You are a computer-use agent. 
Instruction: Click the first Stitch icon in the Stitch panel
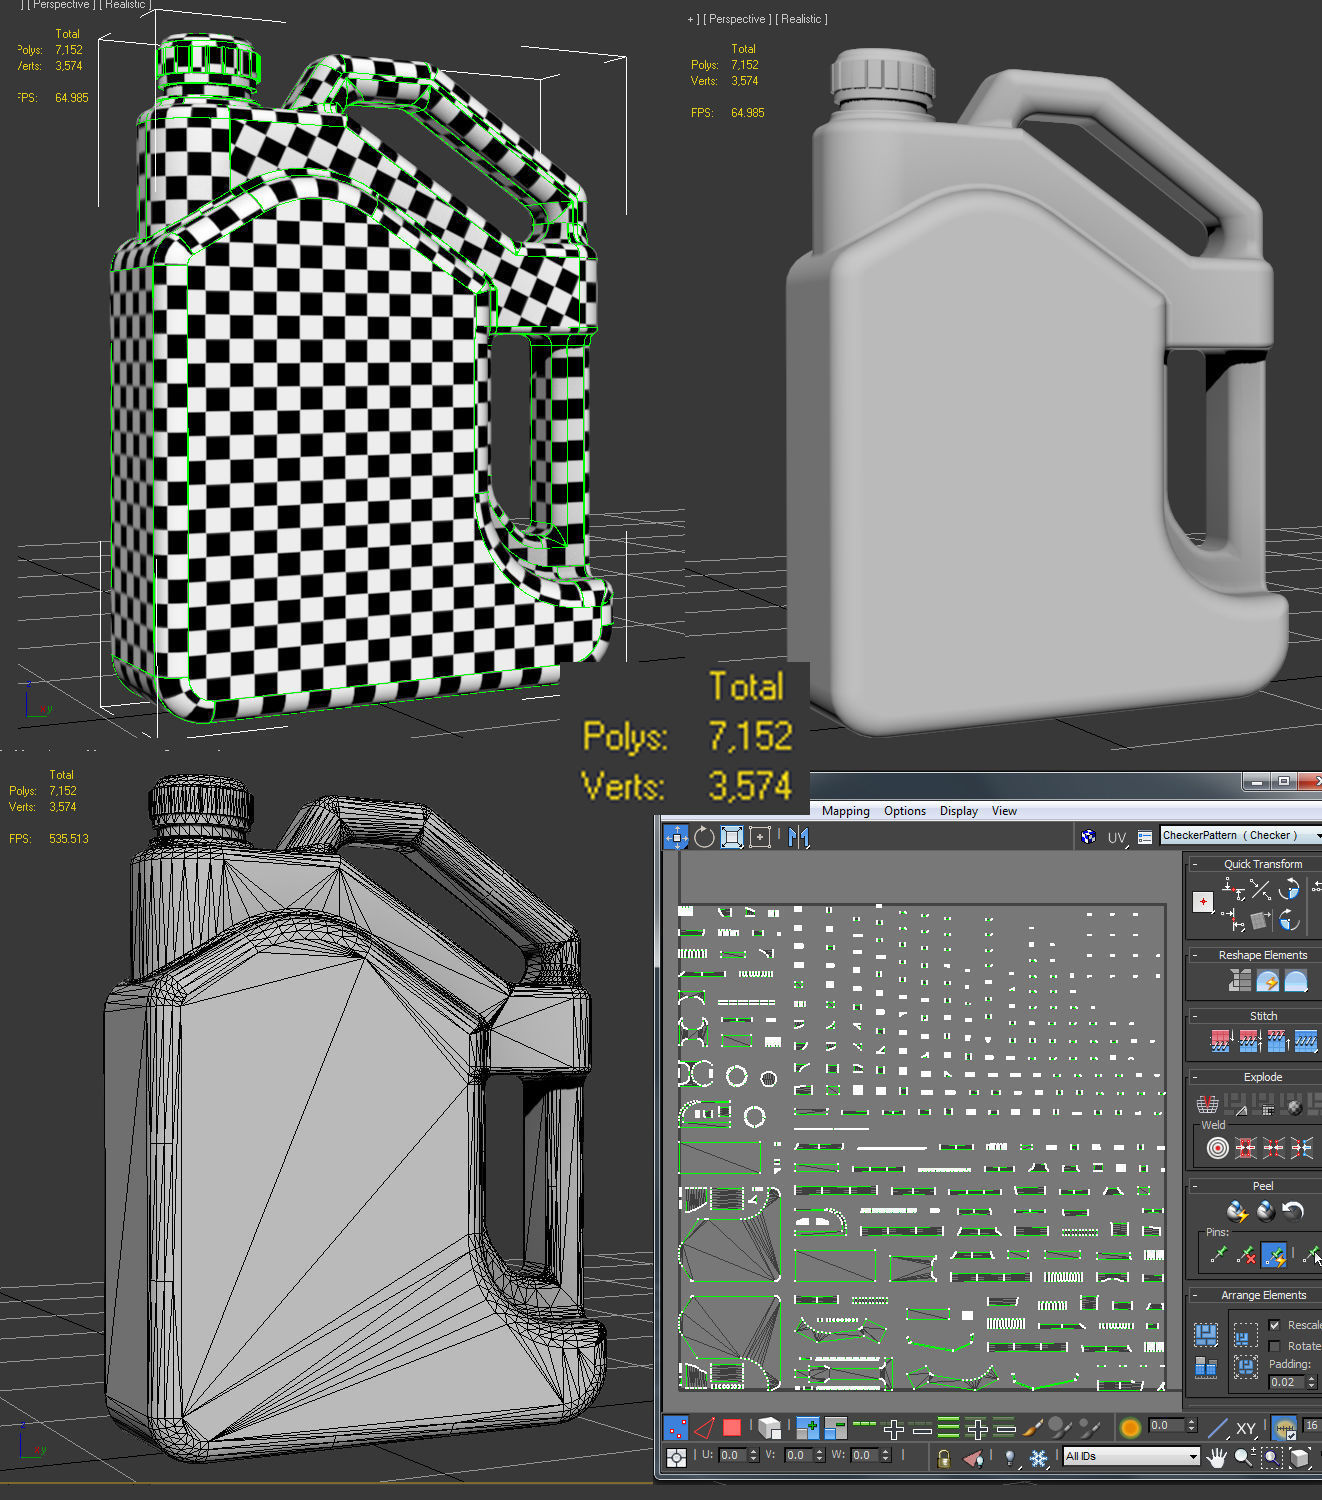click(1220, 1042)
